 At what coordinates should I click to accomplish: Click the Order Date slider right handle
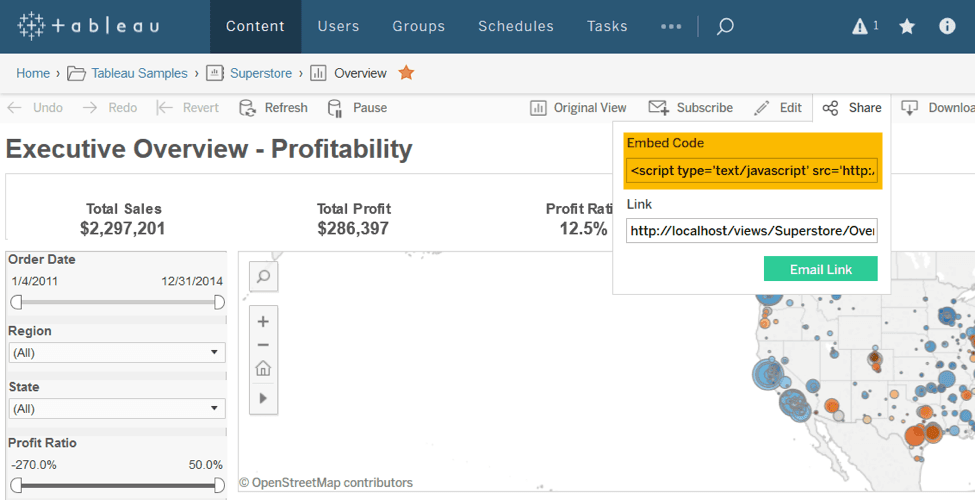219,302
